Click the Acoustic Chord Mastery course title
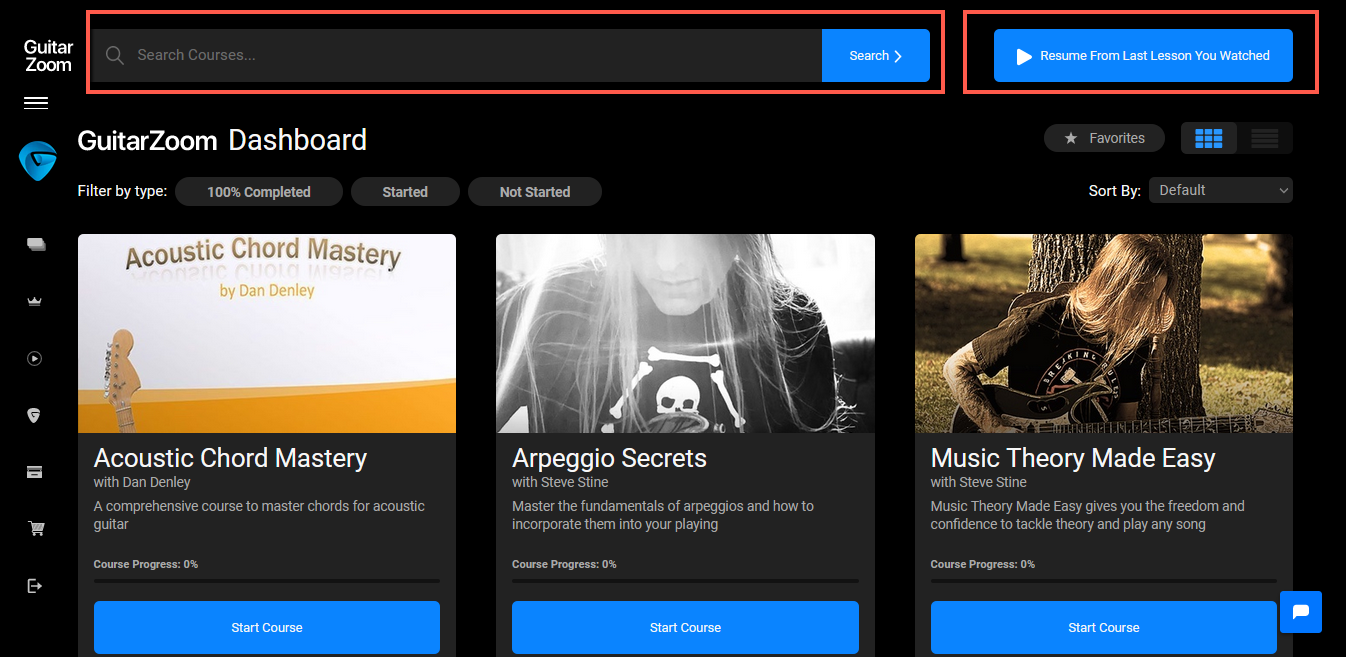1346x657 pixels. coord(230,458)
